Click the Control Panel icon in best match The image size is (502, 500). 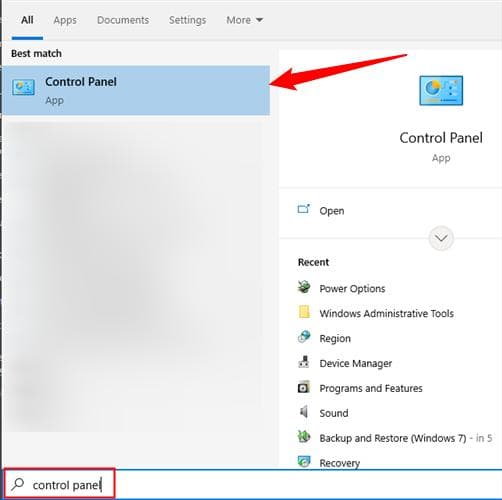coord(23,87)
